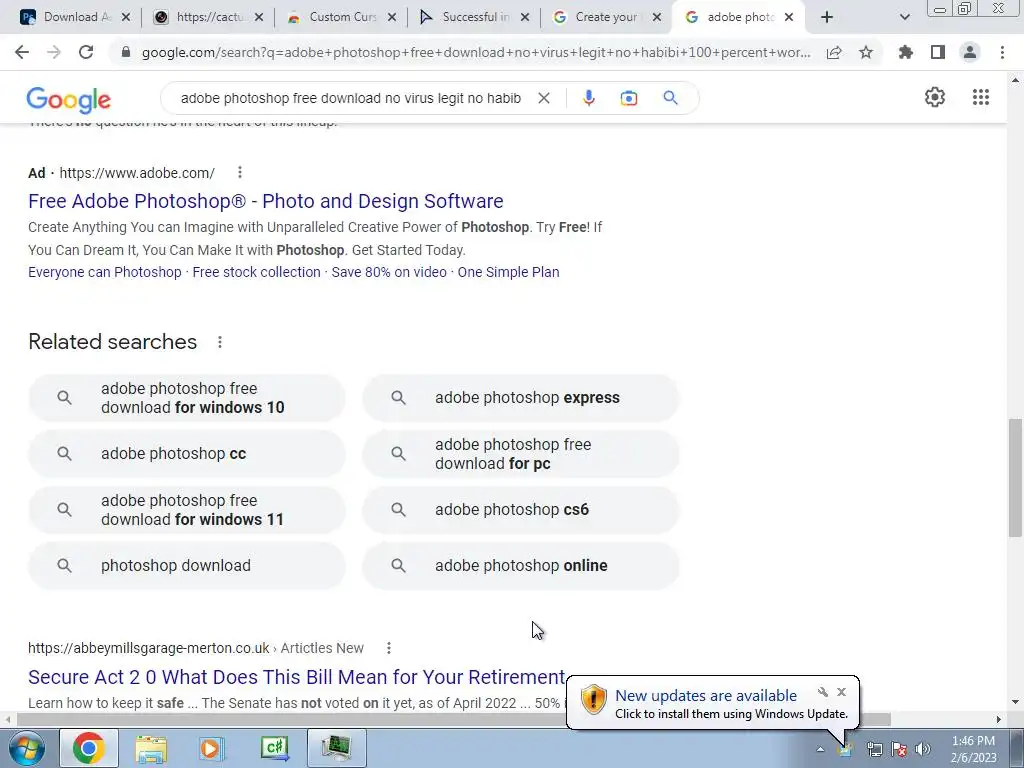The width and height of the screenshot is (1024, 768).
Task: Open the C# application in taskbar
Action: (x=274, y=748)
